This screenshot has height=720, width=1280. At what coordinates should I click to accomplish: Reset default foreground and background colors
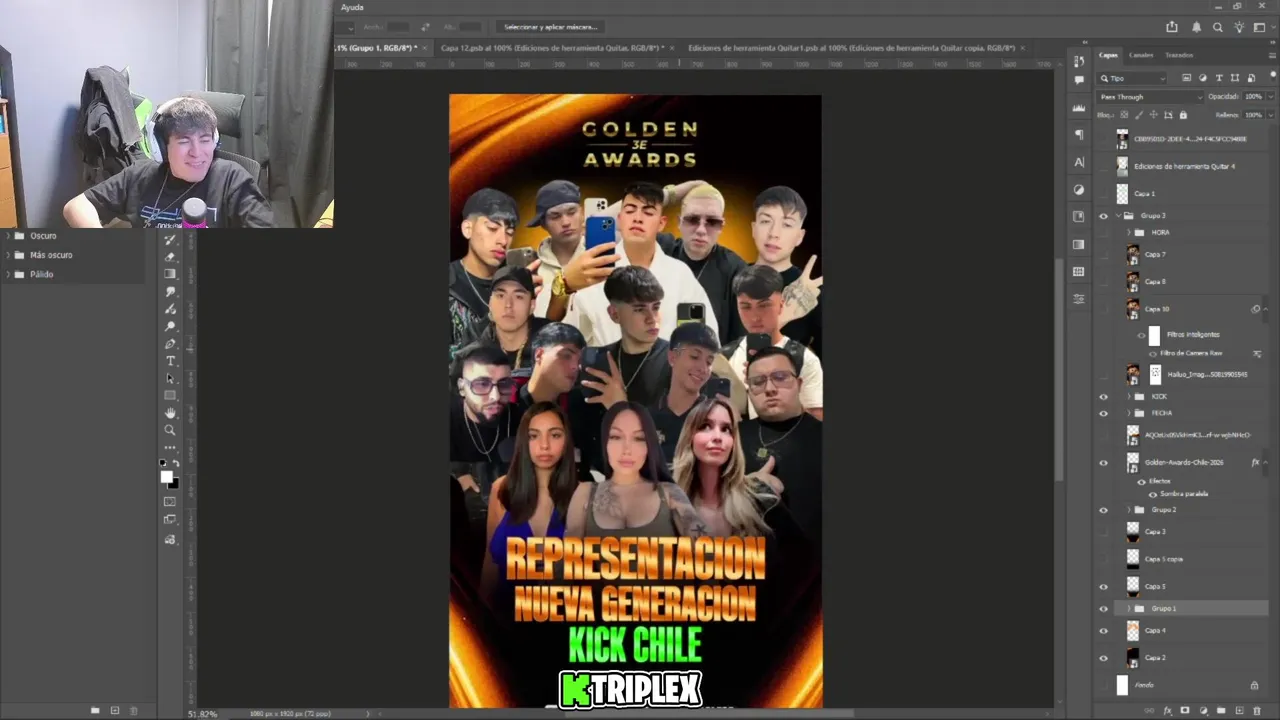pyautogui.click(x=164, y=463)
